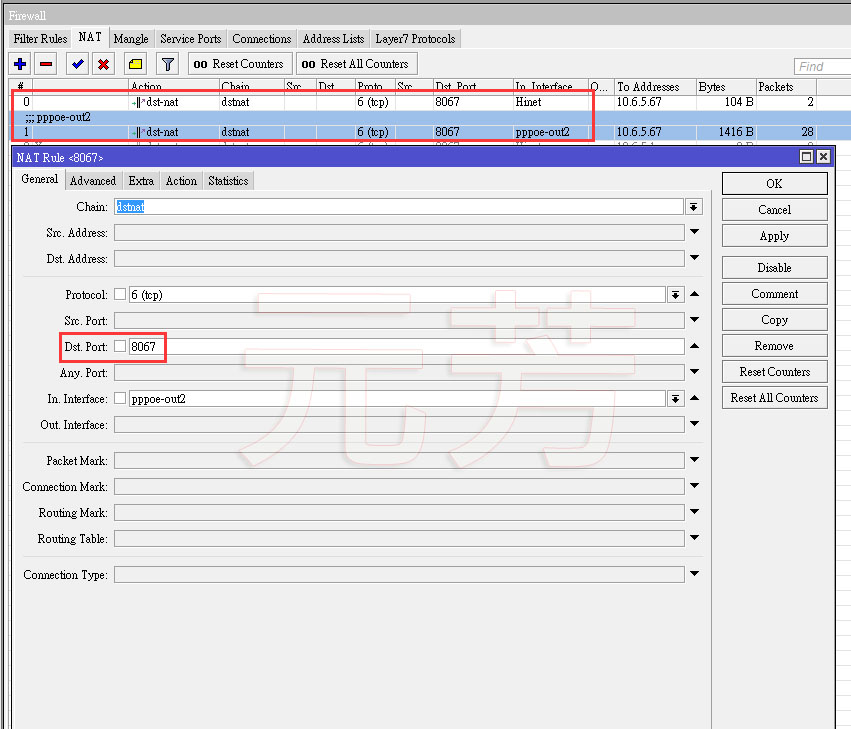Select the NAT tab
The image size is (851, 729).
click(x=90, y=37)
